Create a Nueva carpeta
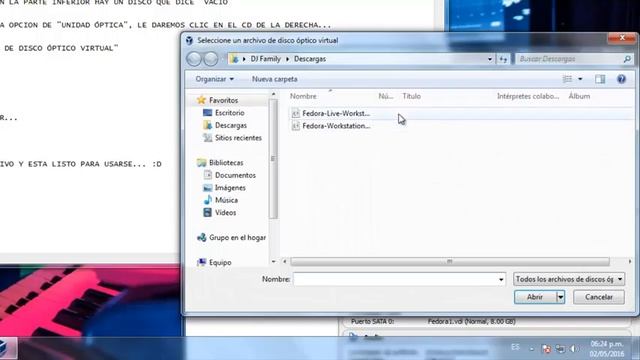The height and width of the screenshot is (360, 640). [x=275, y=79]
